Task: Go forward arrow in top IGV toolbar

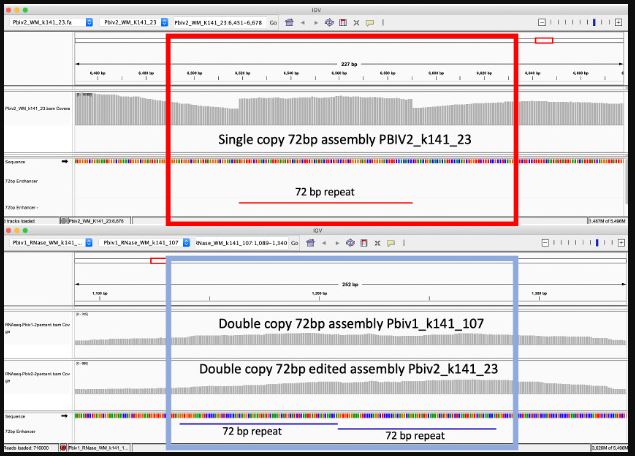Action: (316, 23)
